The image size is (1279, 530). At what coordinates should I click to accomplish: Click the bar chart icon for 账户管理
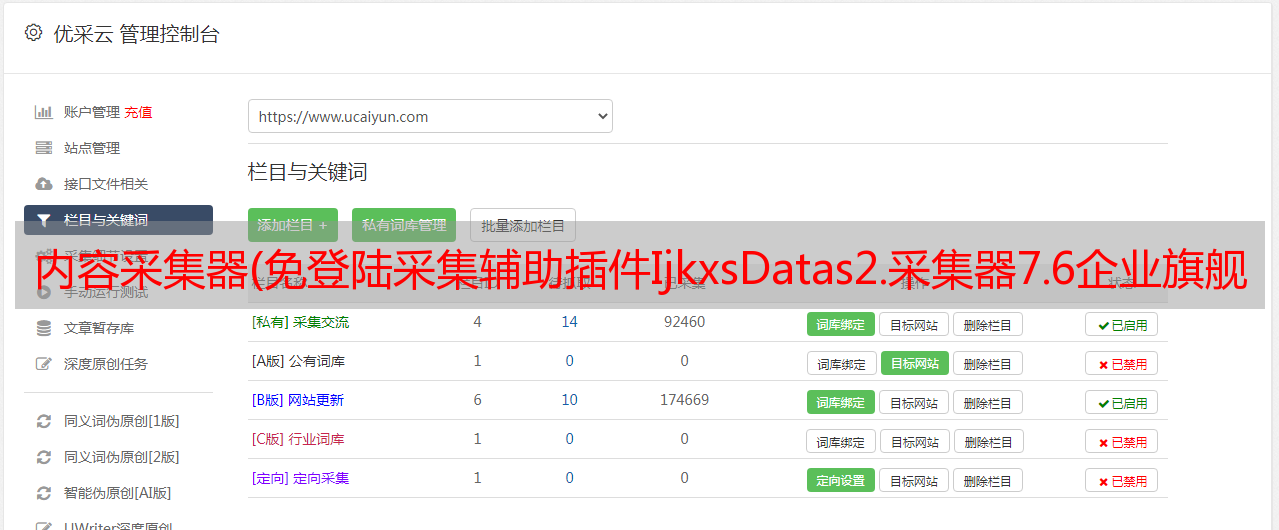pyautogui.click(x=44, y=112)
